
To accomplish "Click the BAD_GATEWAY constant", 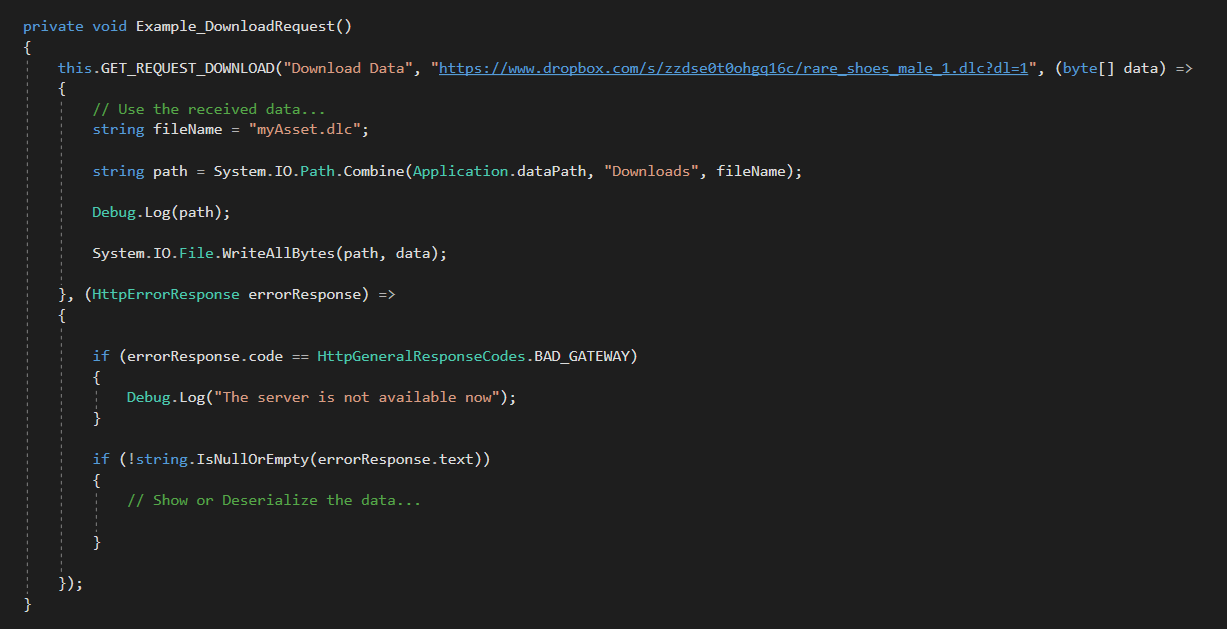I will click(x=582, y=356).
